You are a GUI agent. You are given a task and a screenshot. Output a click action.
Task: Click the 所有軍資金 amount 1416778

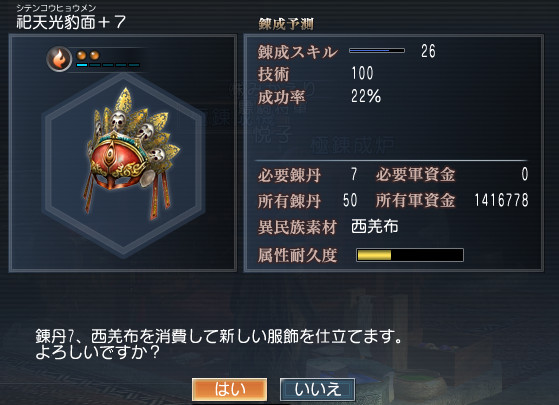(501, 200)
